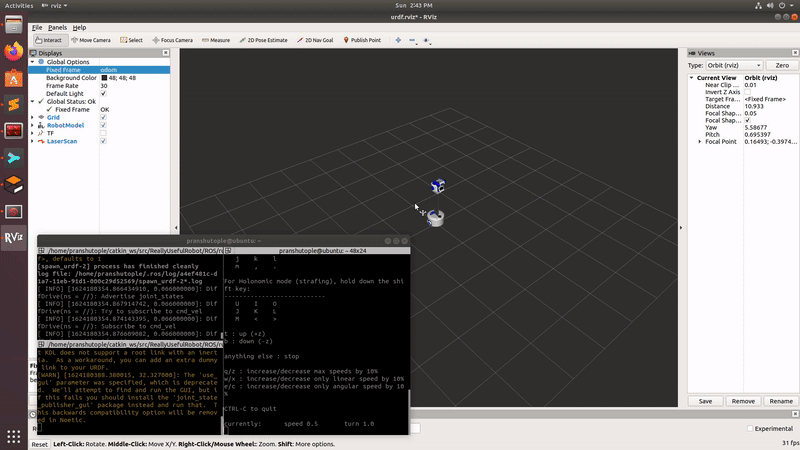
Task: Click the Background Color swatch
Action: pyautogui.click(x=104, y=78)
